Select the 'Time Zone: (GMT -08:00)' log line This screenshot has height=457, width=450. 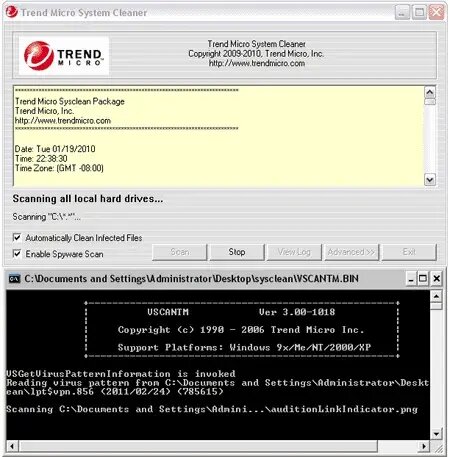point(59,168)
